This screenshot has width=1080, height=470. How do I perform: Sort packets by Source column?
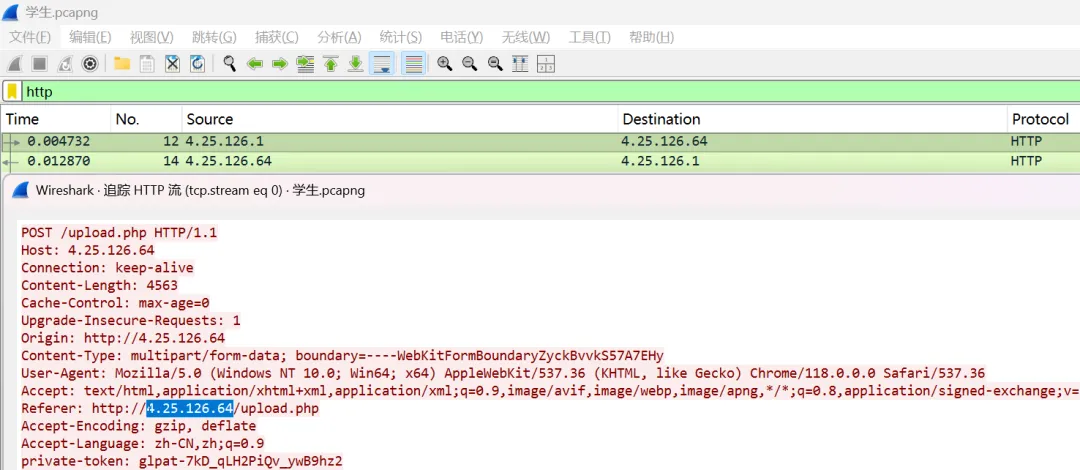pyautogui.click(x=400, y=119)
